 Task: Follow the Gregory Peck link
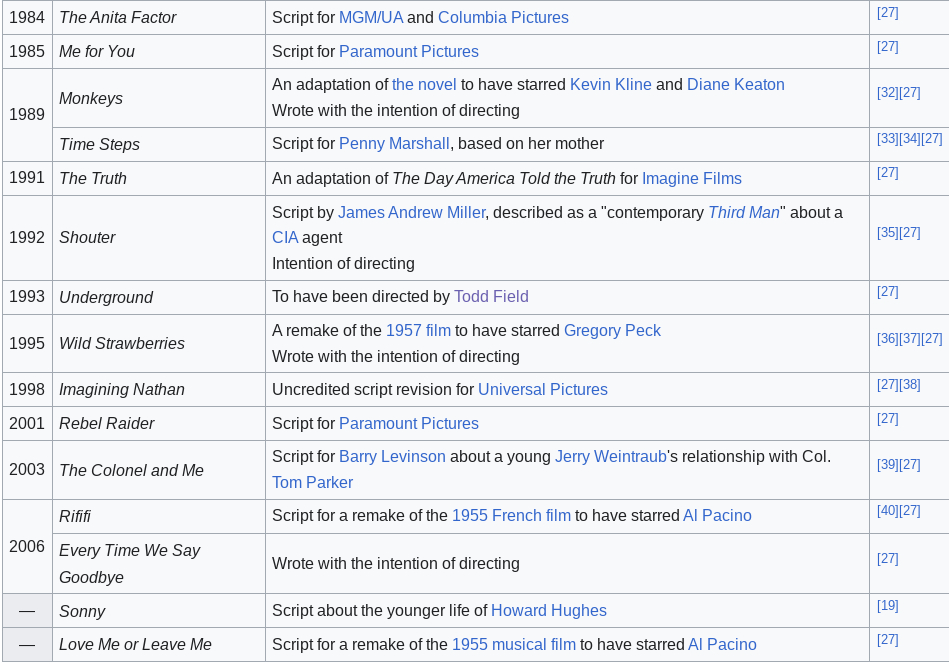(612, 331)
